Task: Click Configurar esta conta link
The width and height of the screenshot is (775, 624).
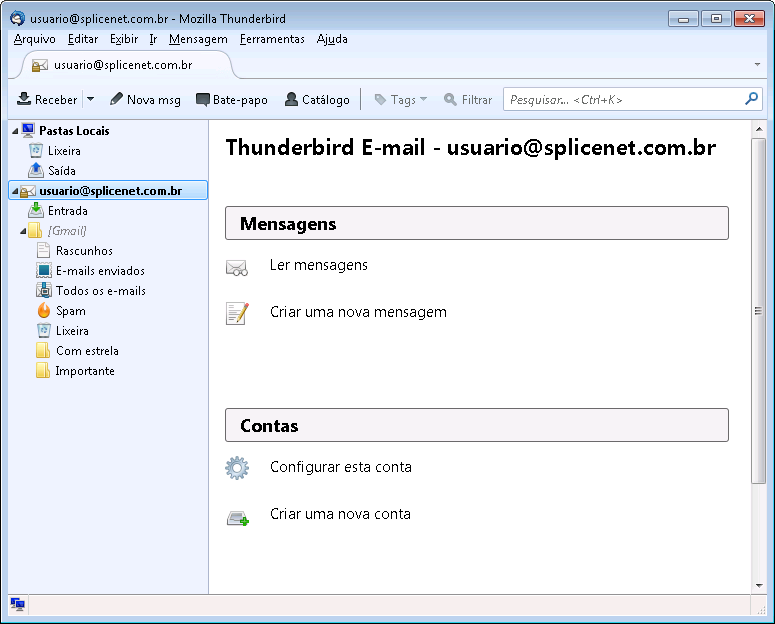Action: pyautogui.click(x=341, y=467)
